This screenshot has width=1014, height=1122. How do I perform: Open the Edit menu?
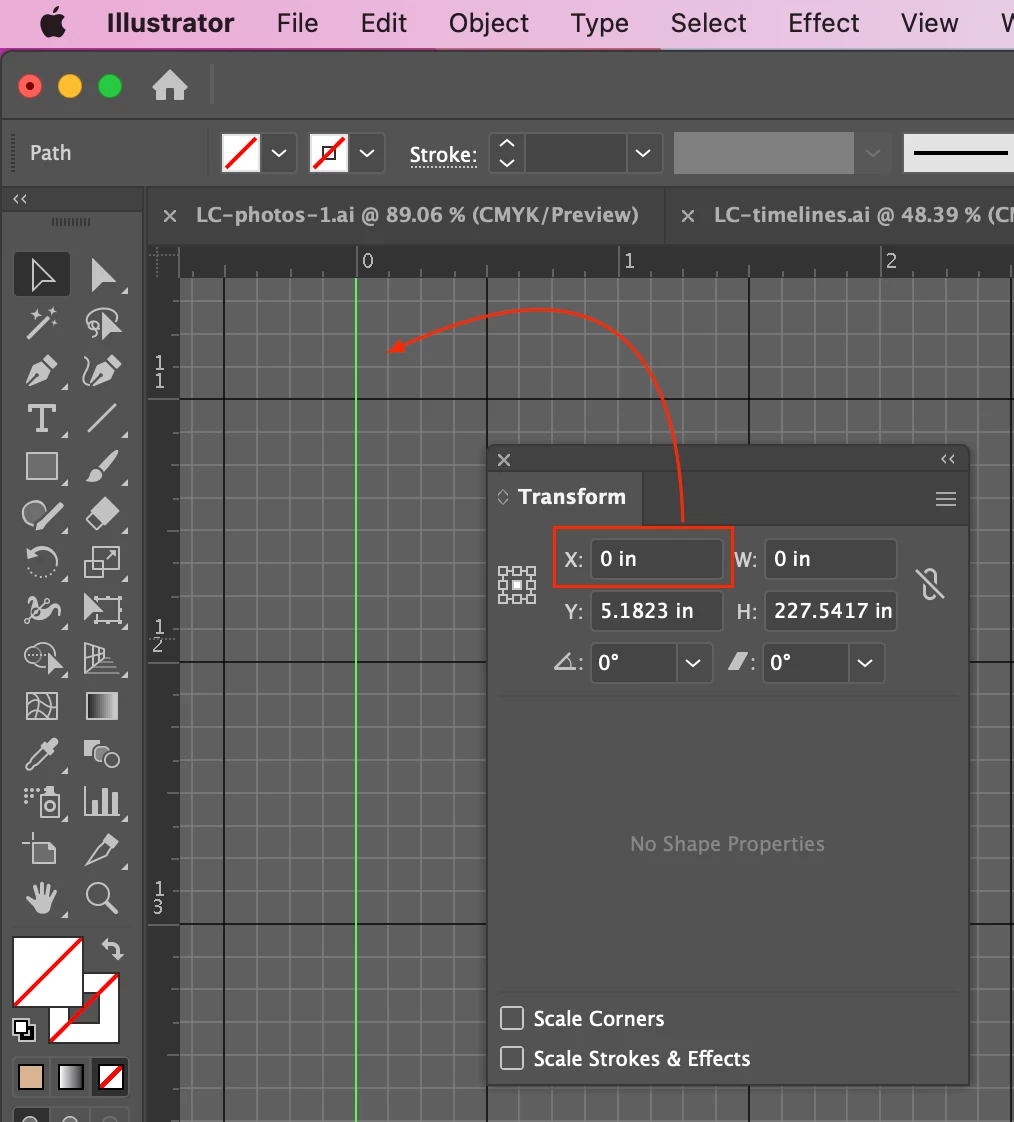point(384,24)
